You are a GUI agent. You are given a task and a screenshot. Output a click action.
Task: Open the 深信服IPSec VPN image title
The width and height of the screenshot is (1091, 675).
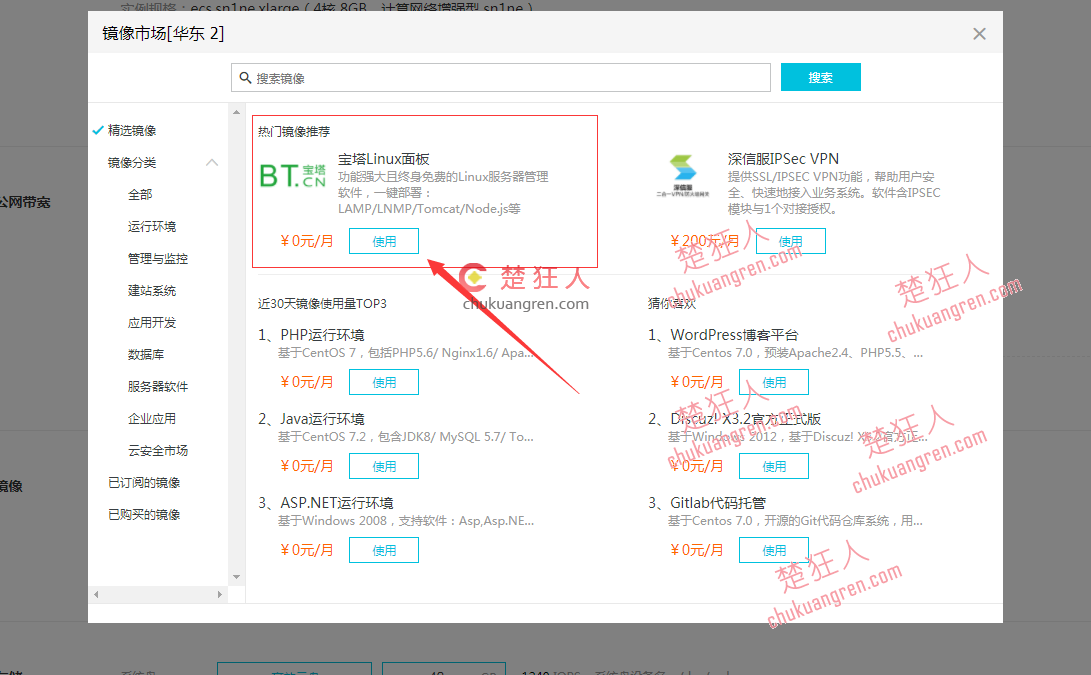point(783,159)
